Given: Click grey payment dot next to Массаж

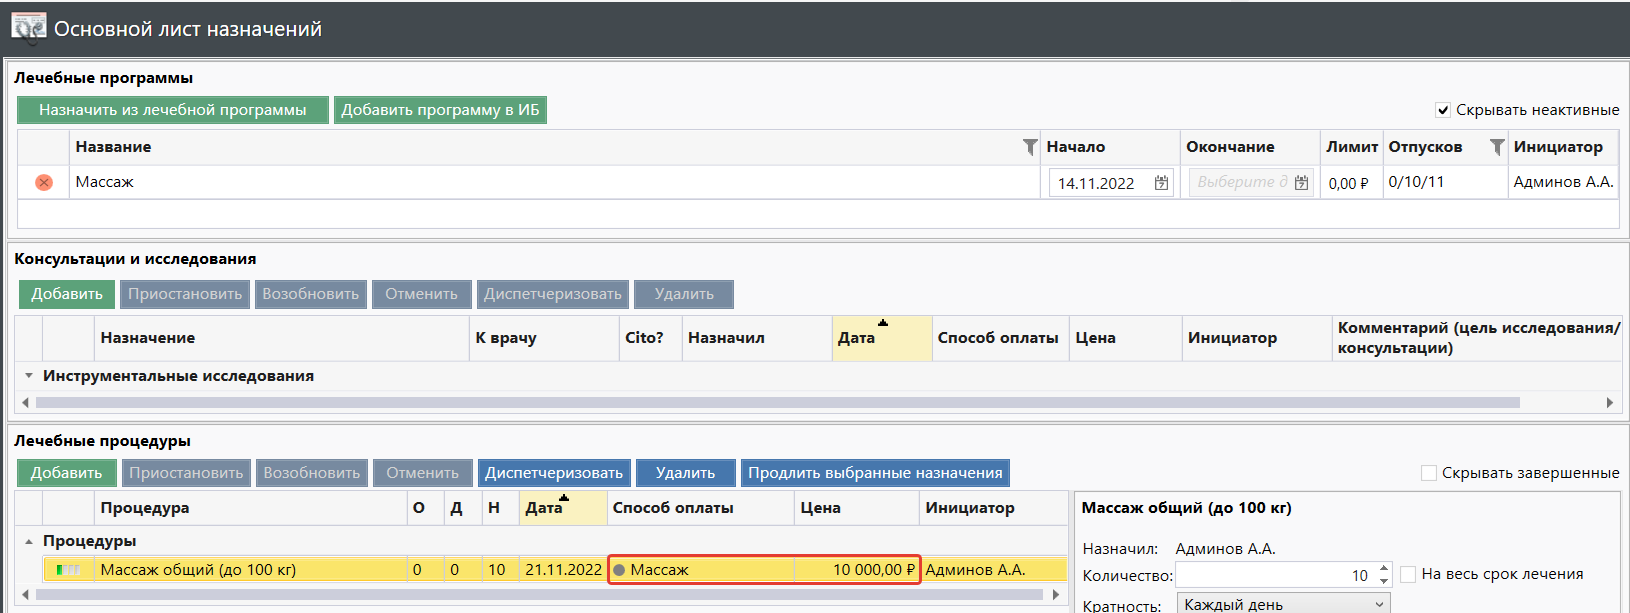Looking at the screenshot, I should (619, 570).
